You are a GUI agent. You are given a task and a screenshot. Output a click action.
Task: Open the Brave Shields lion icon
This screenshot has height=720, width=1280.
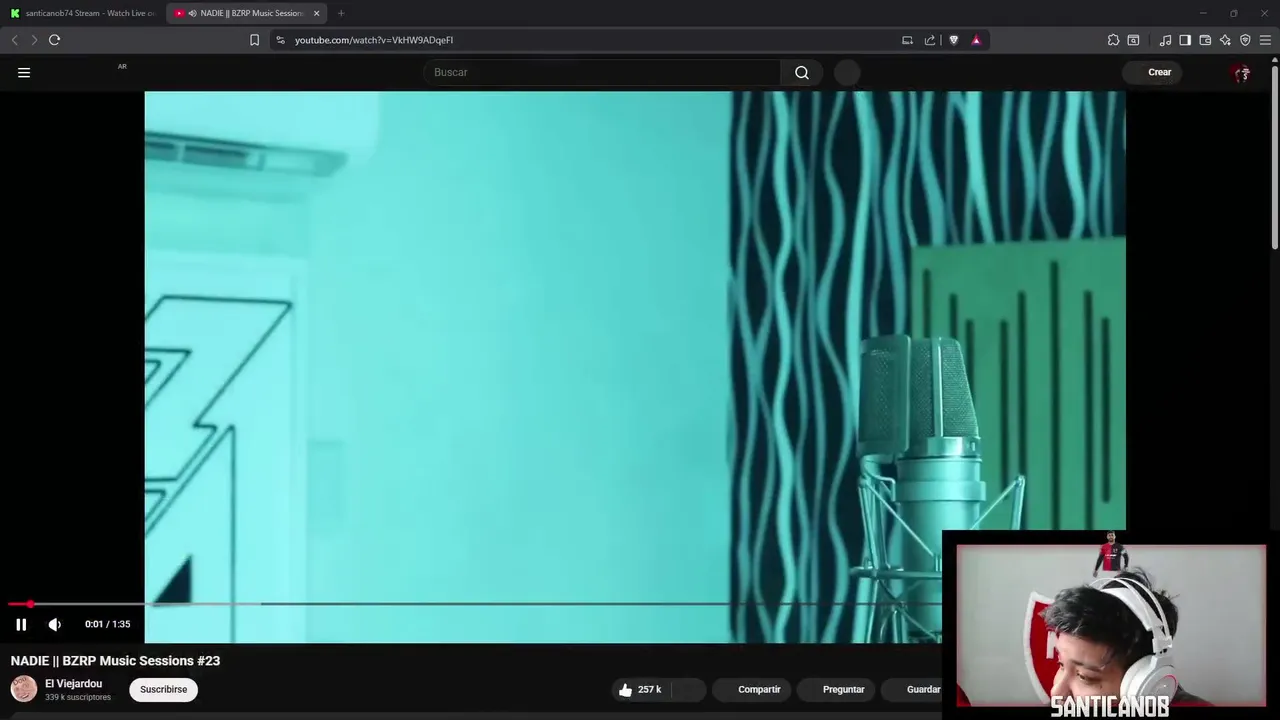tap(953, 40)
